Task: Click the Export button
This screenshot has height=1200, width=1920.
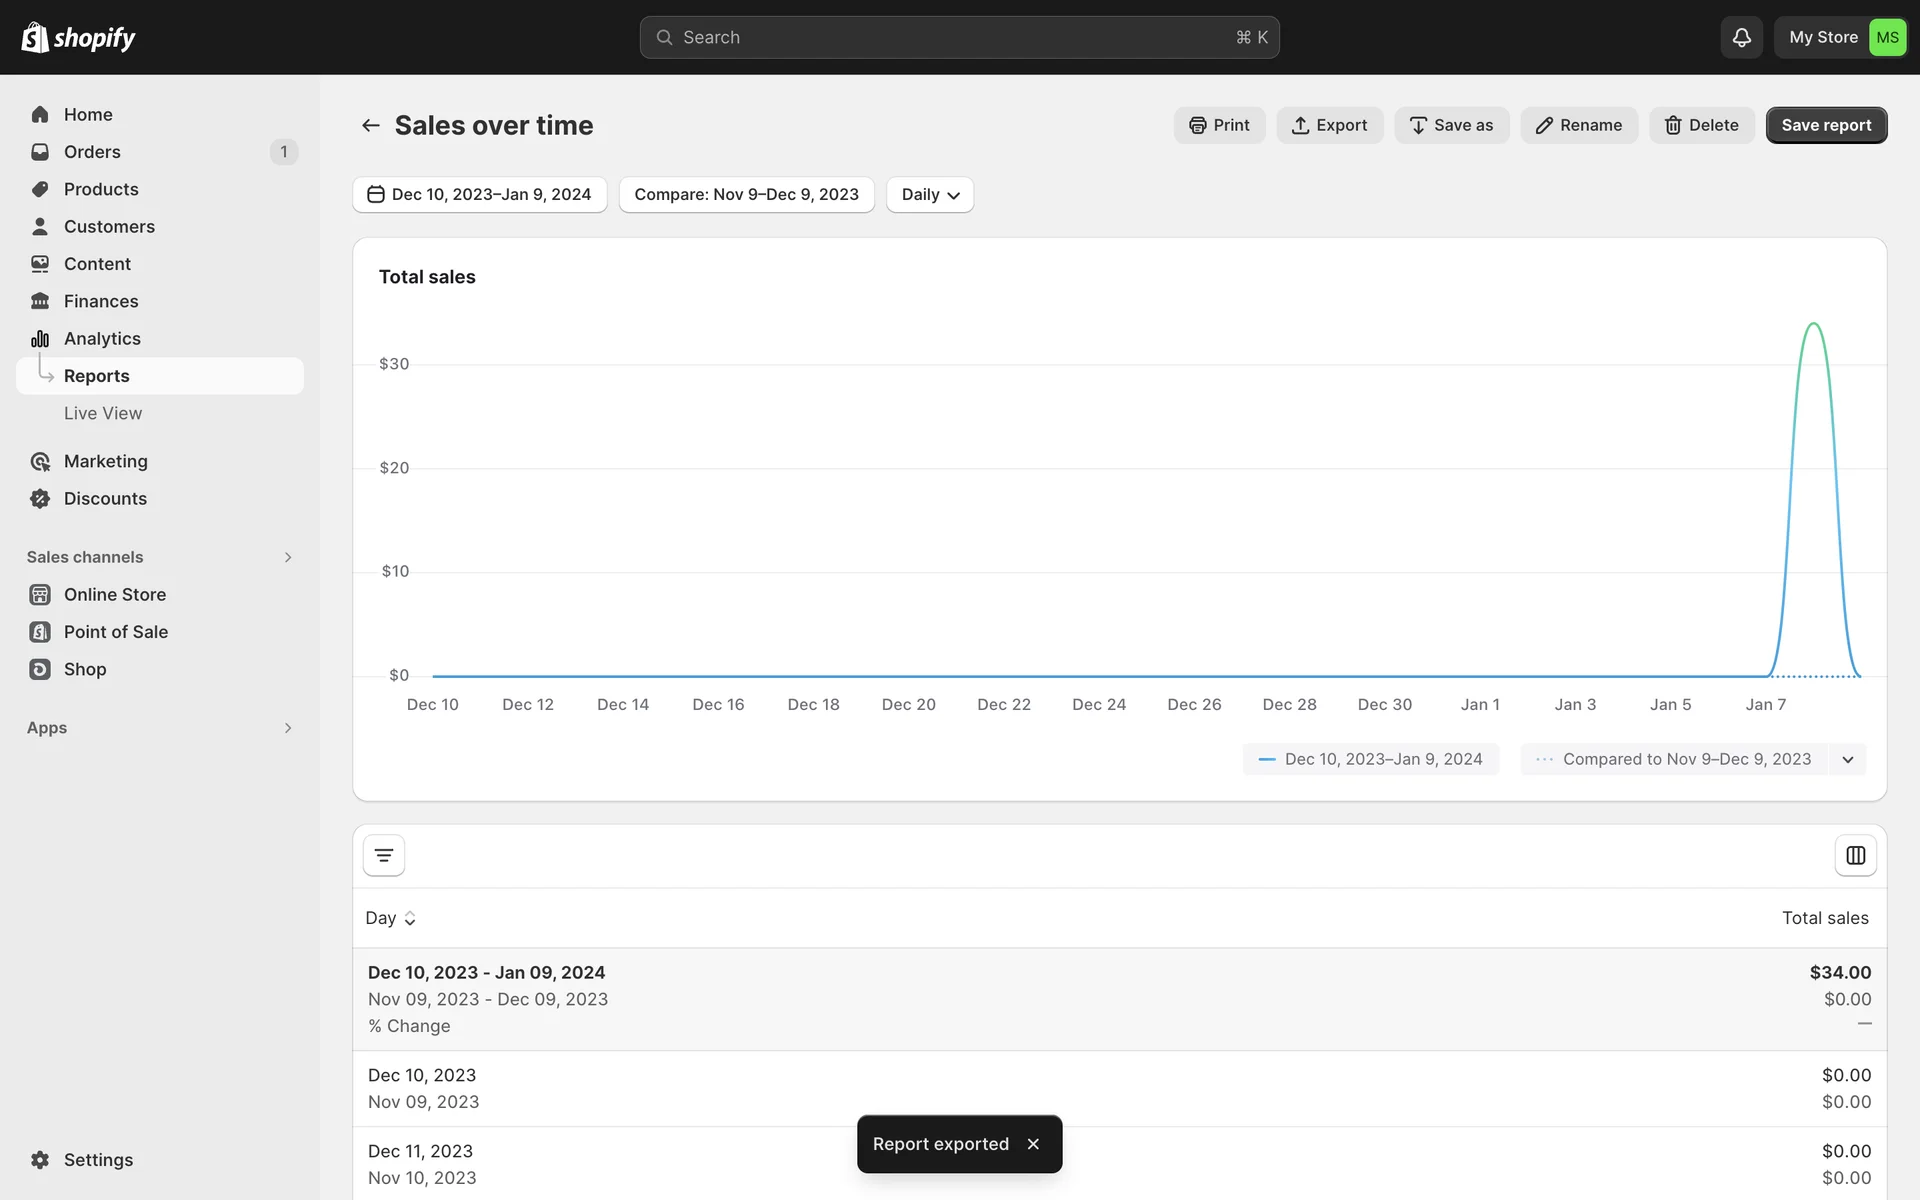Action: click(1329, 126)
